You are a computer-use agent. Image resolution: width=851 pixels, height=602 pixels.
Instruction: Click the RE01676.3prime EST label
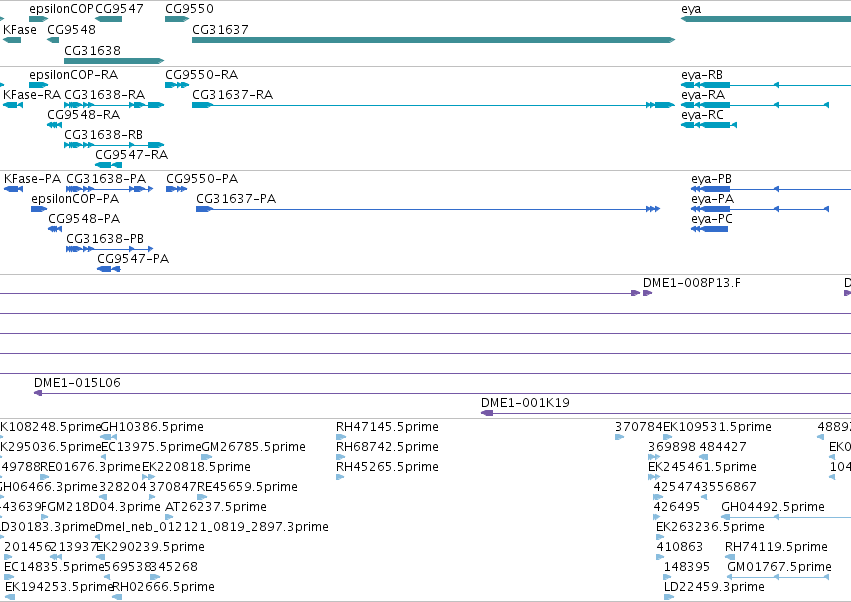(91, 467)
